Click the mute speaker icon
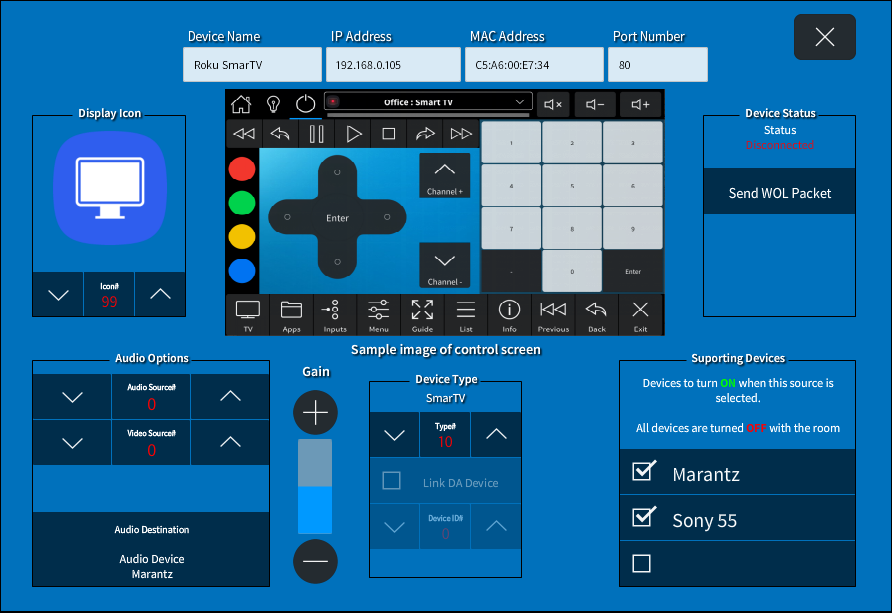 (553, 105)
